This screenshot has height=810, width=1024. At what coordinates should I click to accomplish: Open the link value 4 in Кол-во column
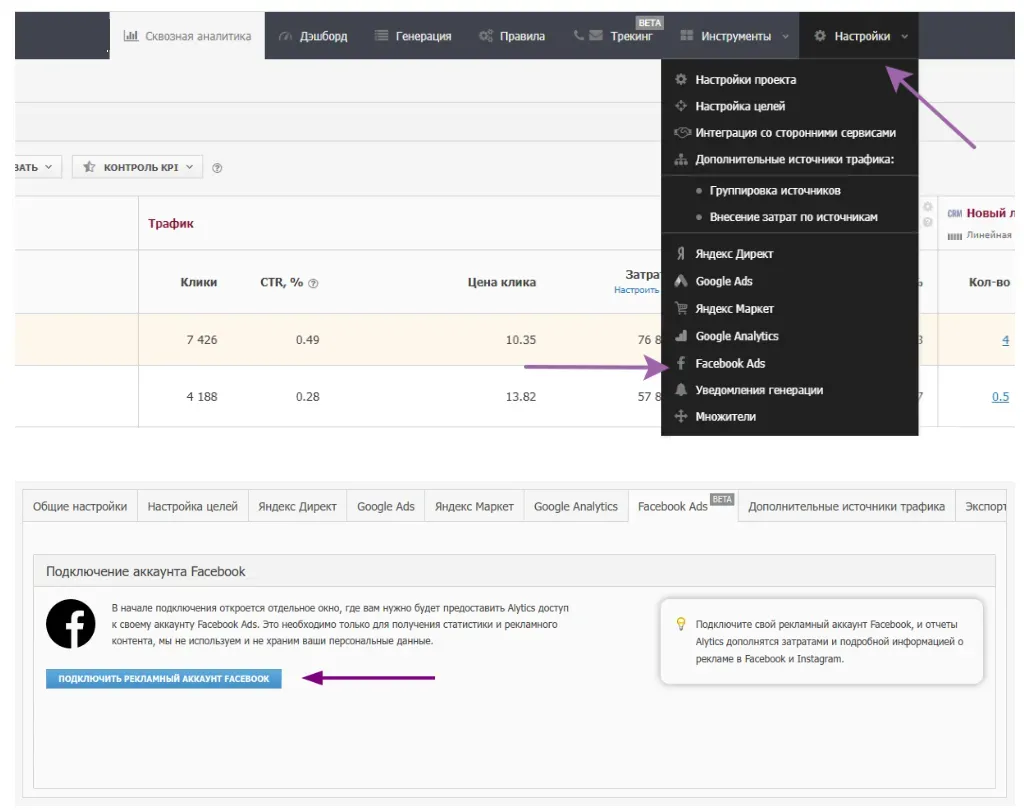click(x=1005, y=340)
